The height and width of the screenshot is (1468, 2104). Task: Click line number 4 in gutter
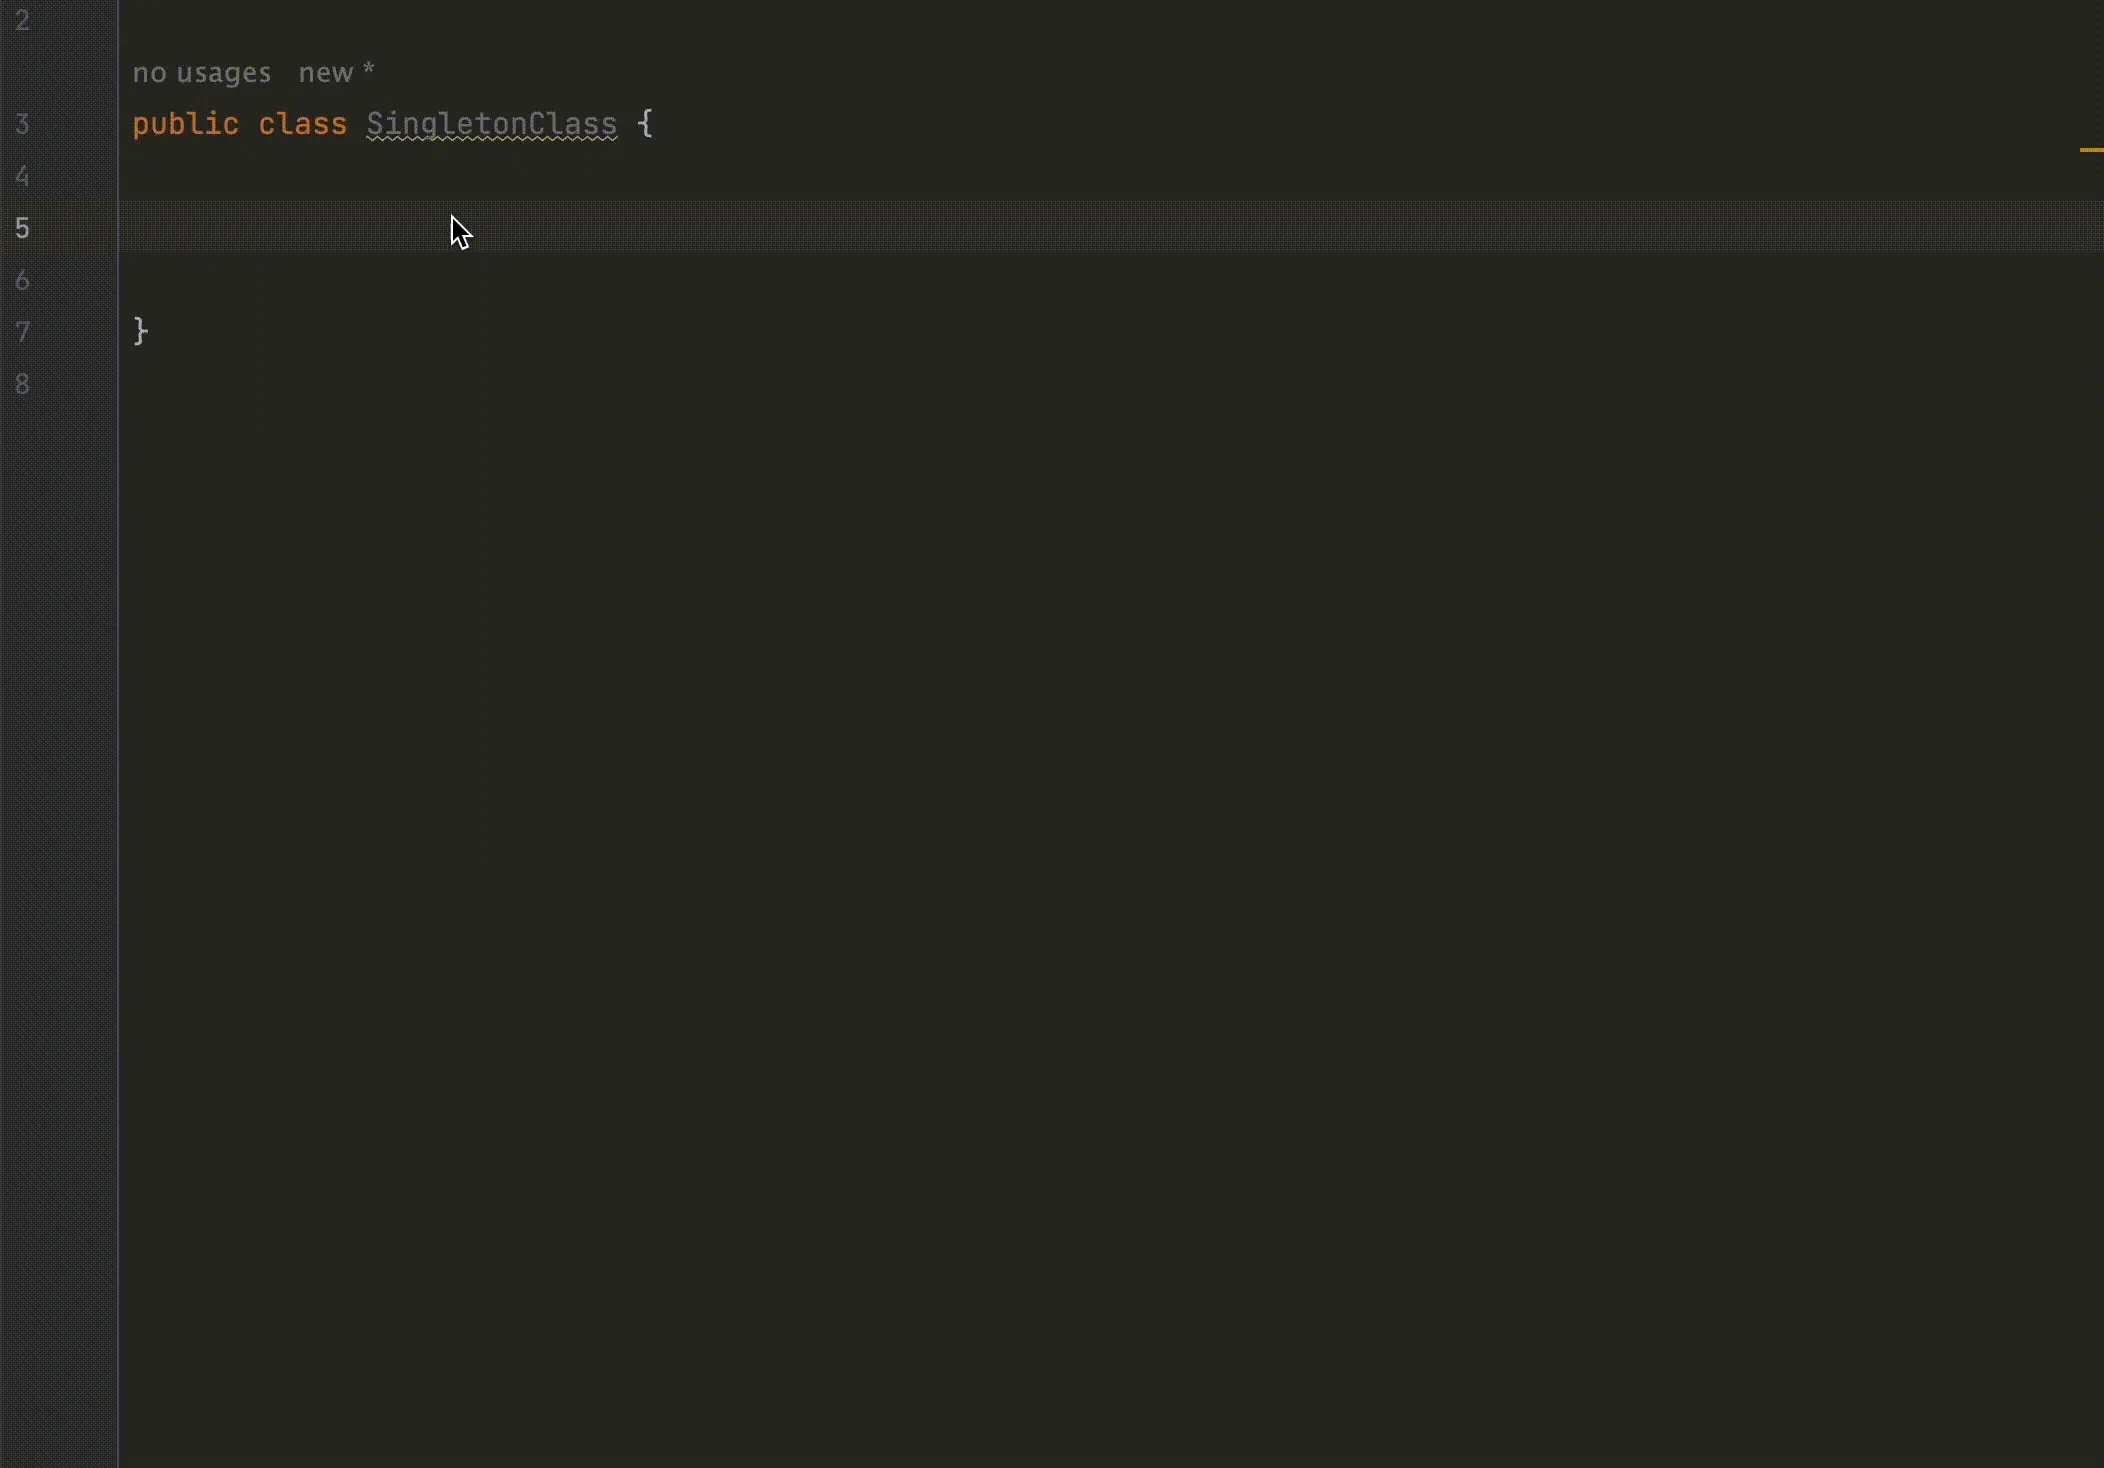coord(22,176)
